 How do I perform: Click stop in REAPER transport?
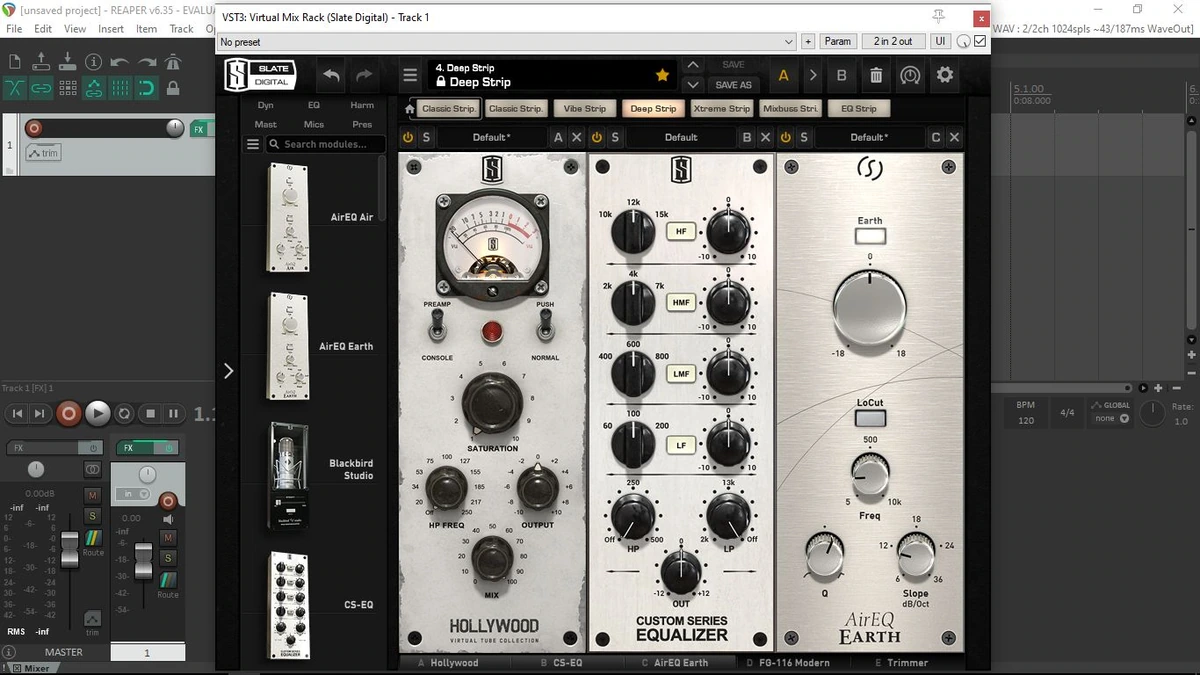[150, 413]
